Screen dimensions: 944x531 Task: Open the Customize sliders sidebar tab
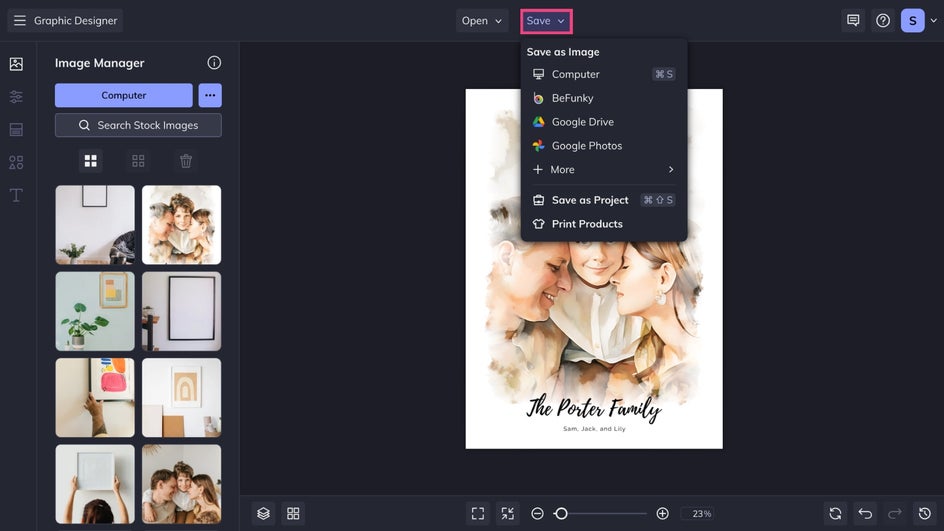click(16, 96)
